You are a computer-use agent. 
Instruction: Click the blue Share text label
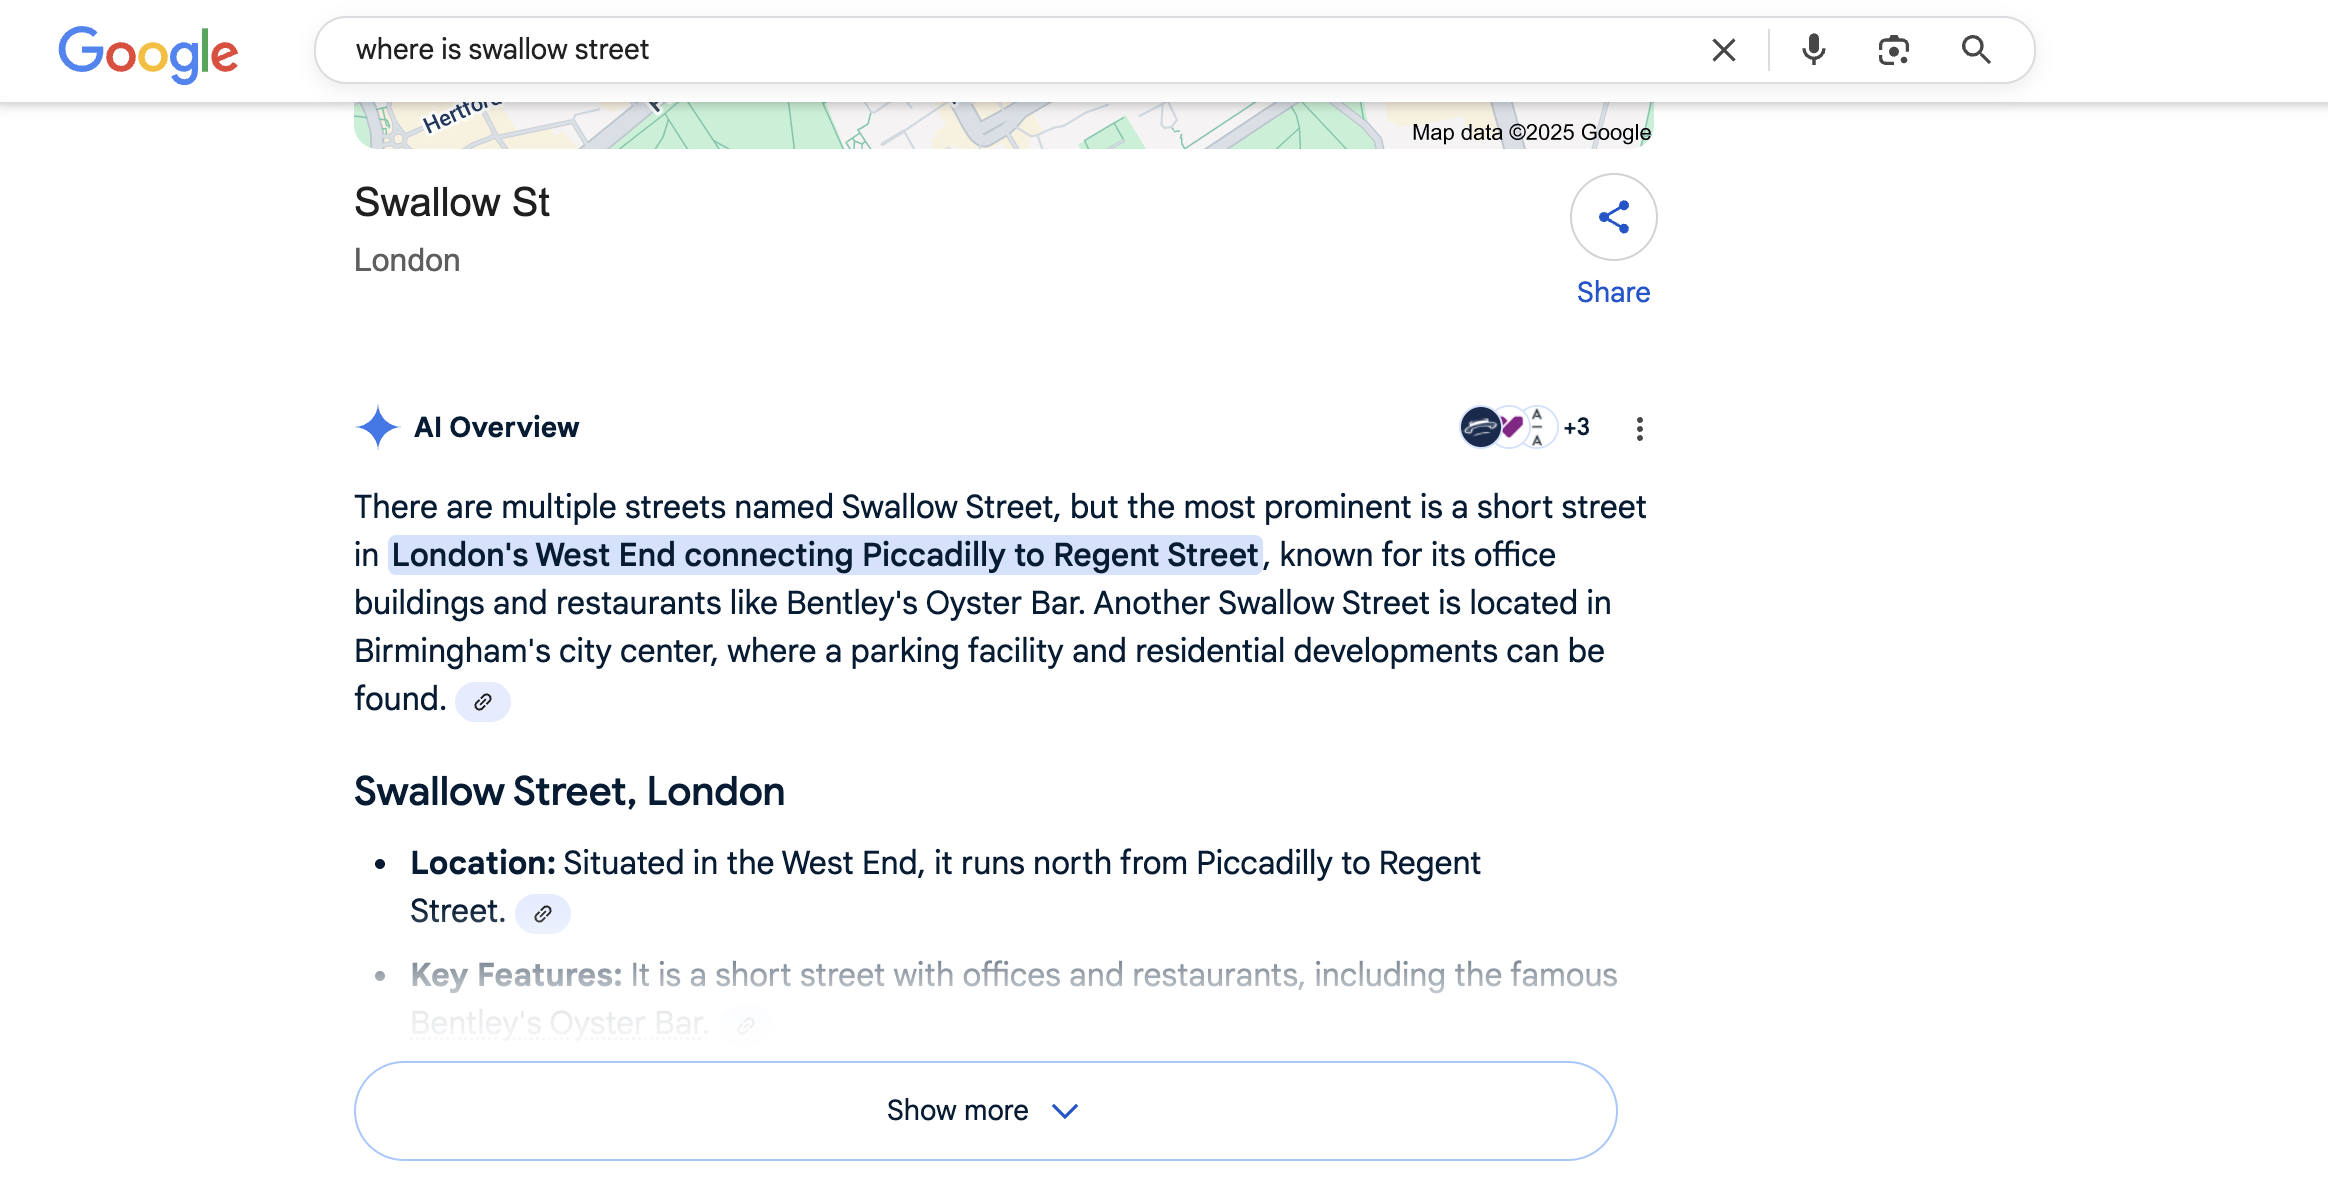coord(1613,292)
